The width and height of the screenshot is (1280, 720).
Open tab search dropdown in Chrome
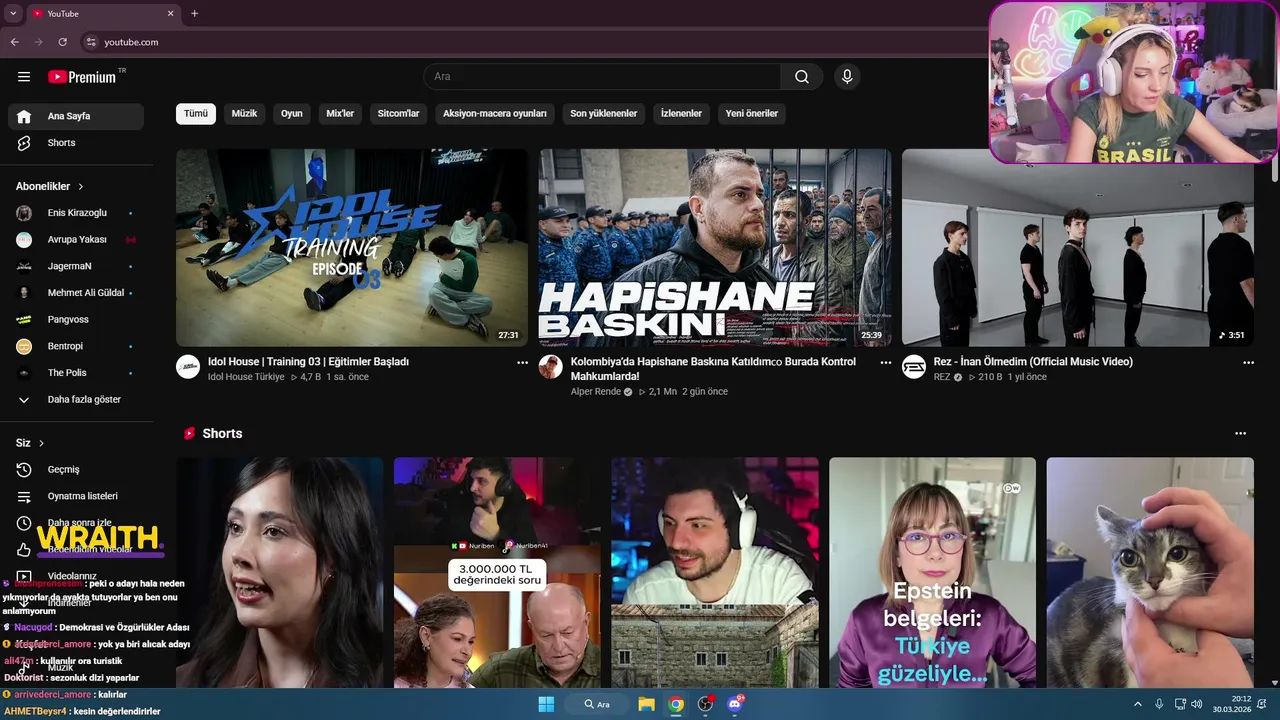tap(13, 13)
